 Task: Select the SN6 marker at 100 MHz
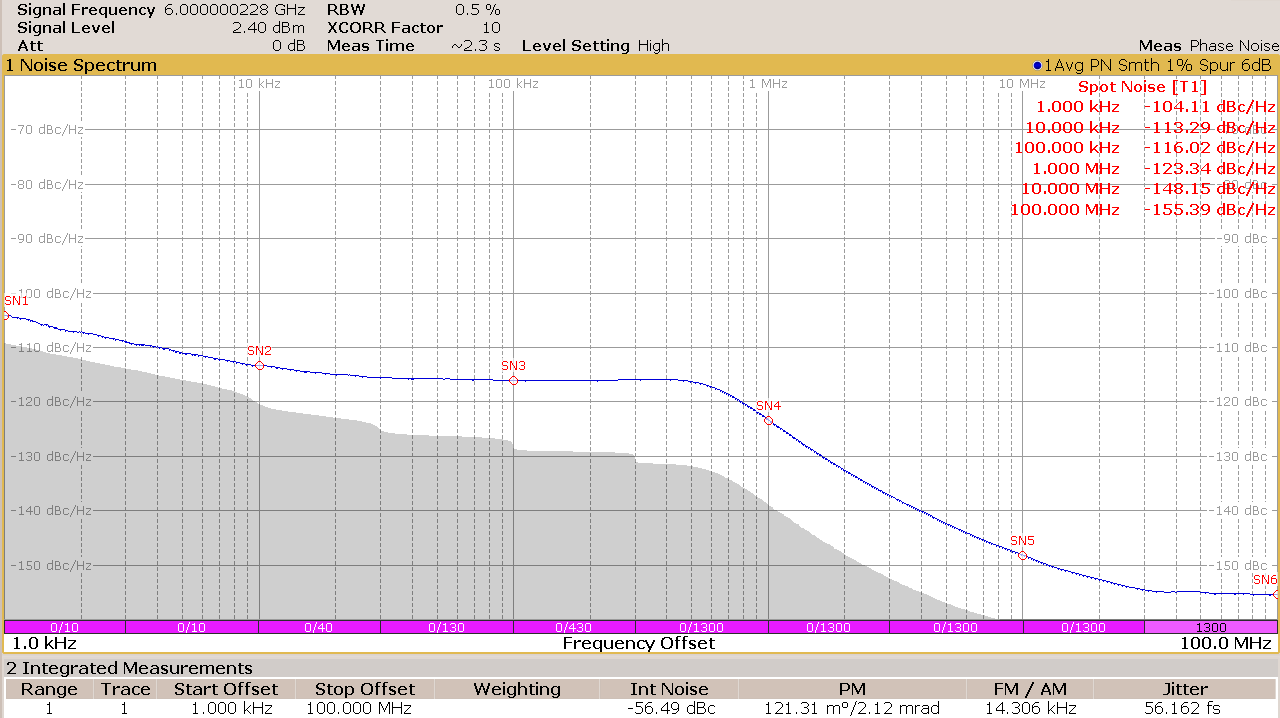1275,594
